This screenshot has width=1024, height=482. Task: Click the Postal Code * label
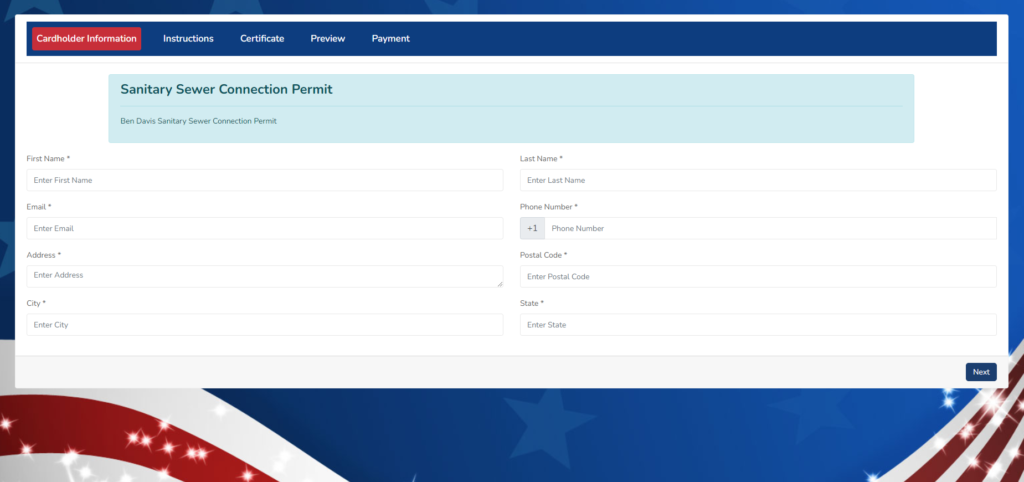(544, 255)
